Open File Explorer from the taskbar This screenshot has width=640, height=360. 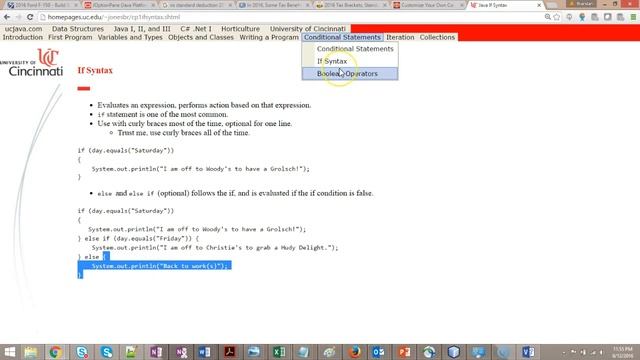[x=31, y=352]
